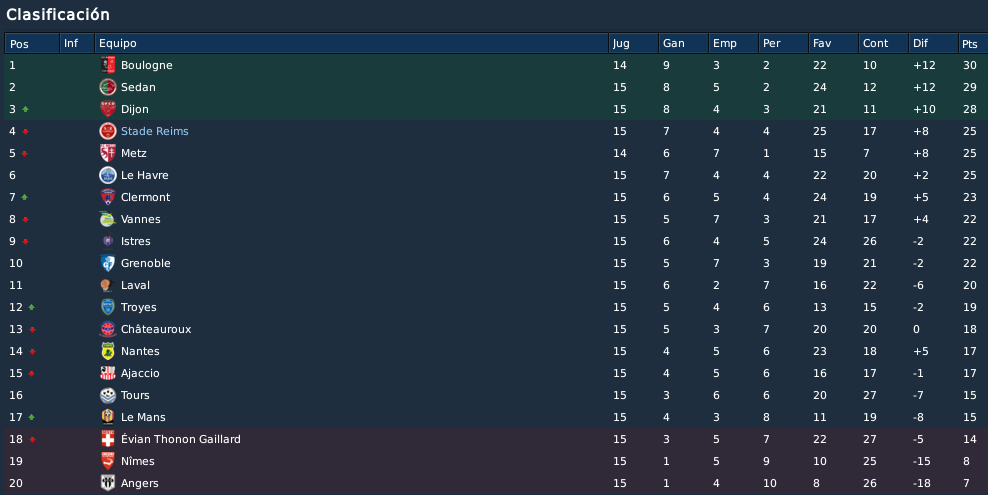Click the Jug column header

tap(633, 43)
